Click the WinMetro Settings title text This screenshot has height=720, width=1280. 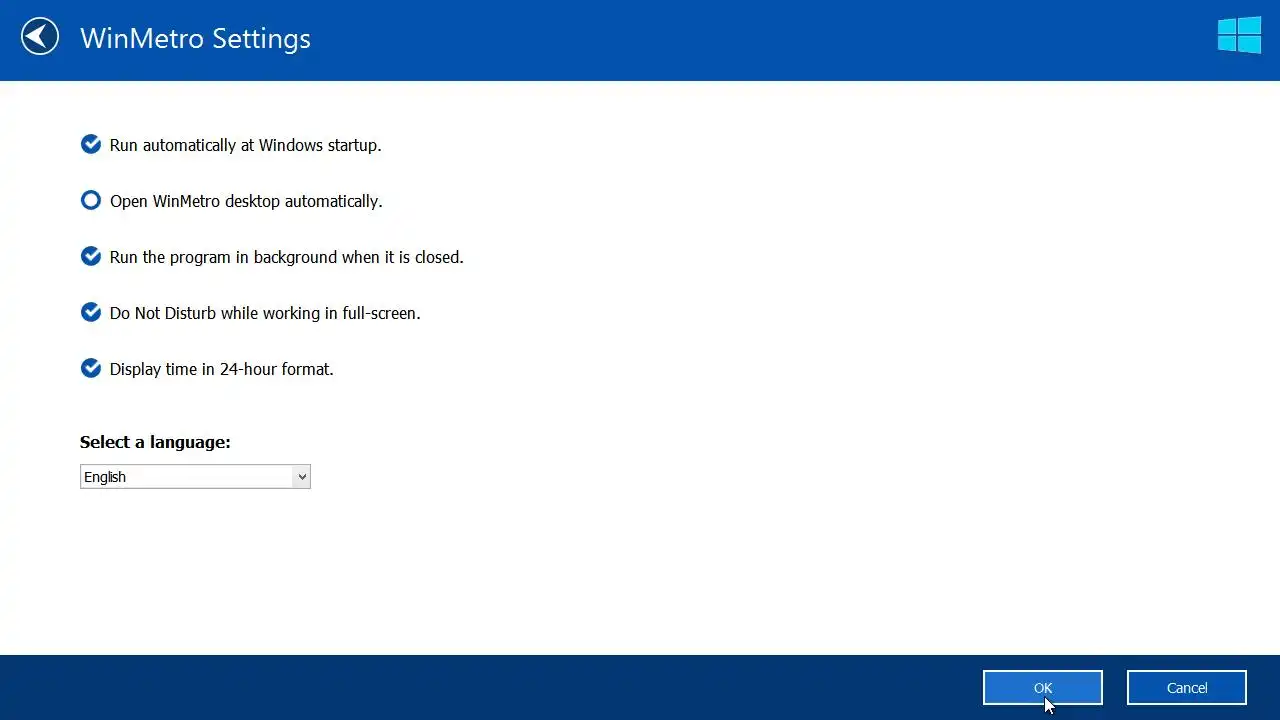coord(195,38)
